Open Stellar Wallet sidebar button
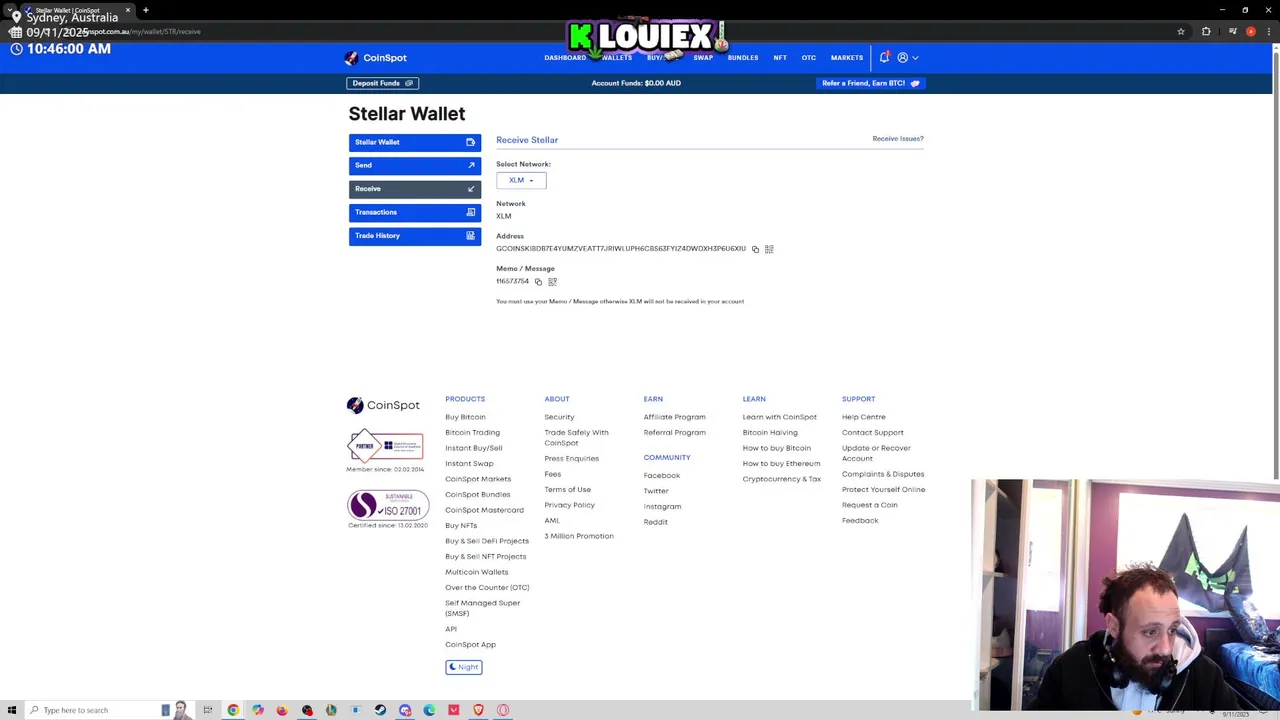 (x=414, y=142)
